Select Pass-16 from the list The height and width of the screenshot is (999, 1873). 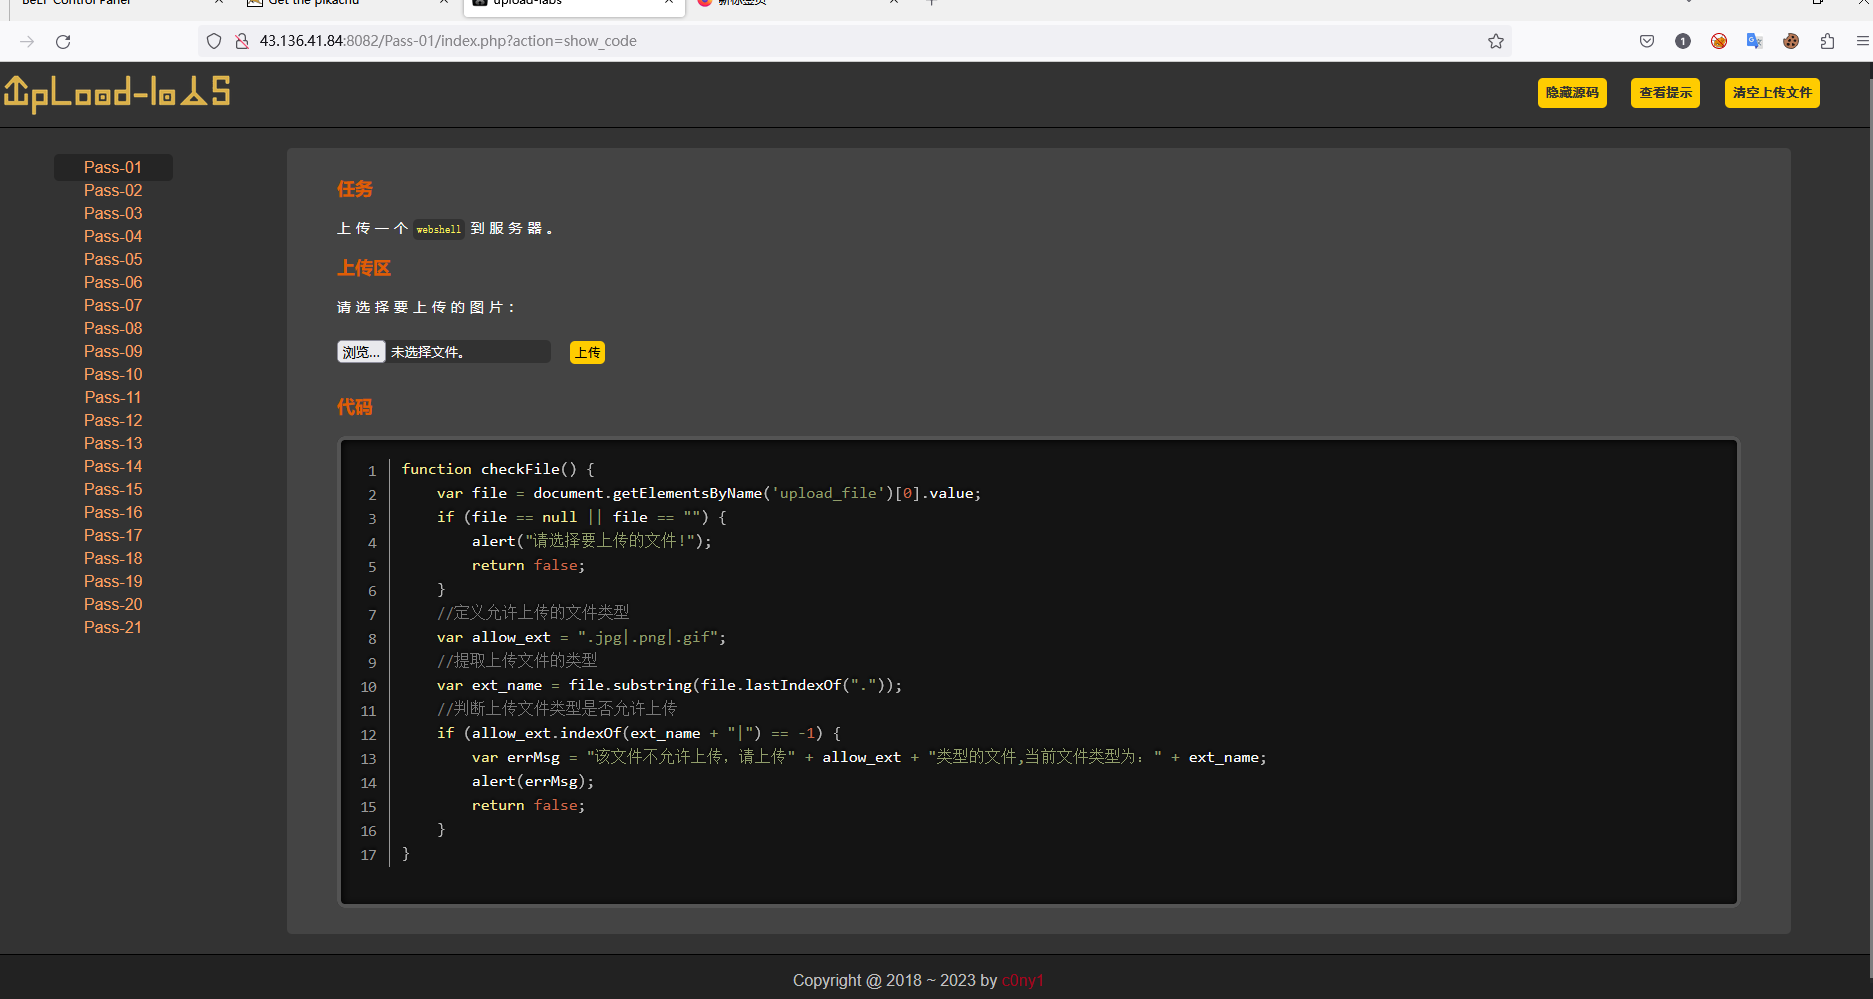click(x=113, y=512)
